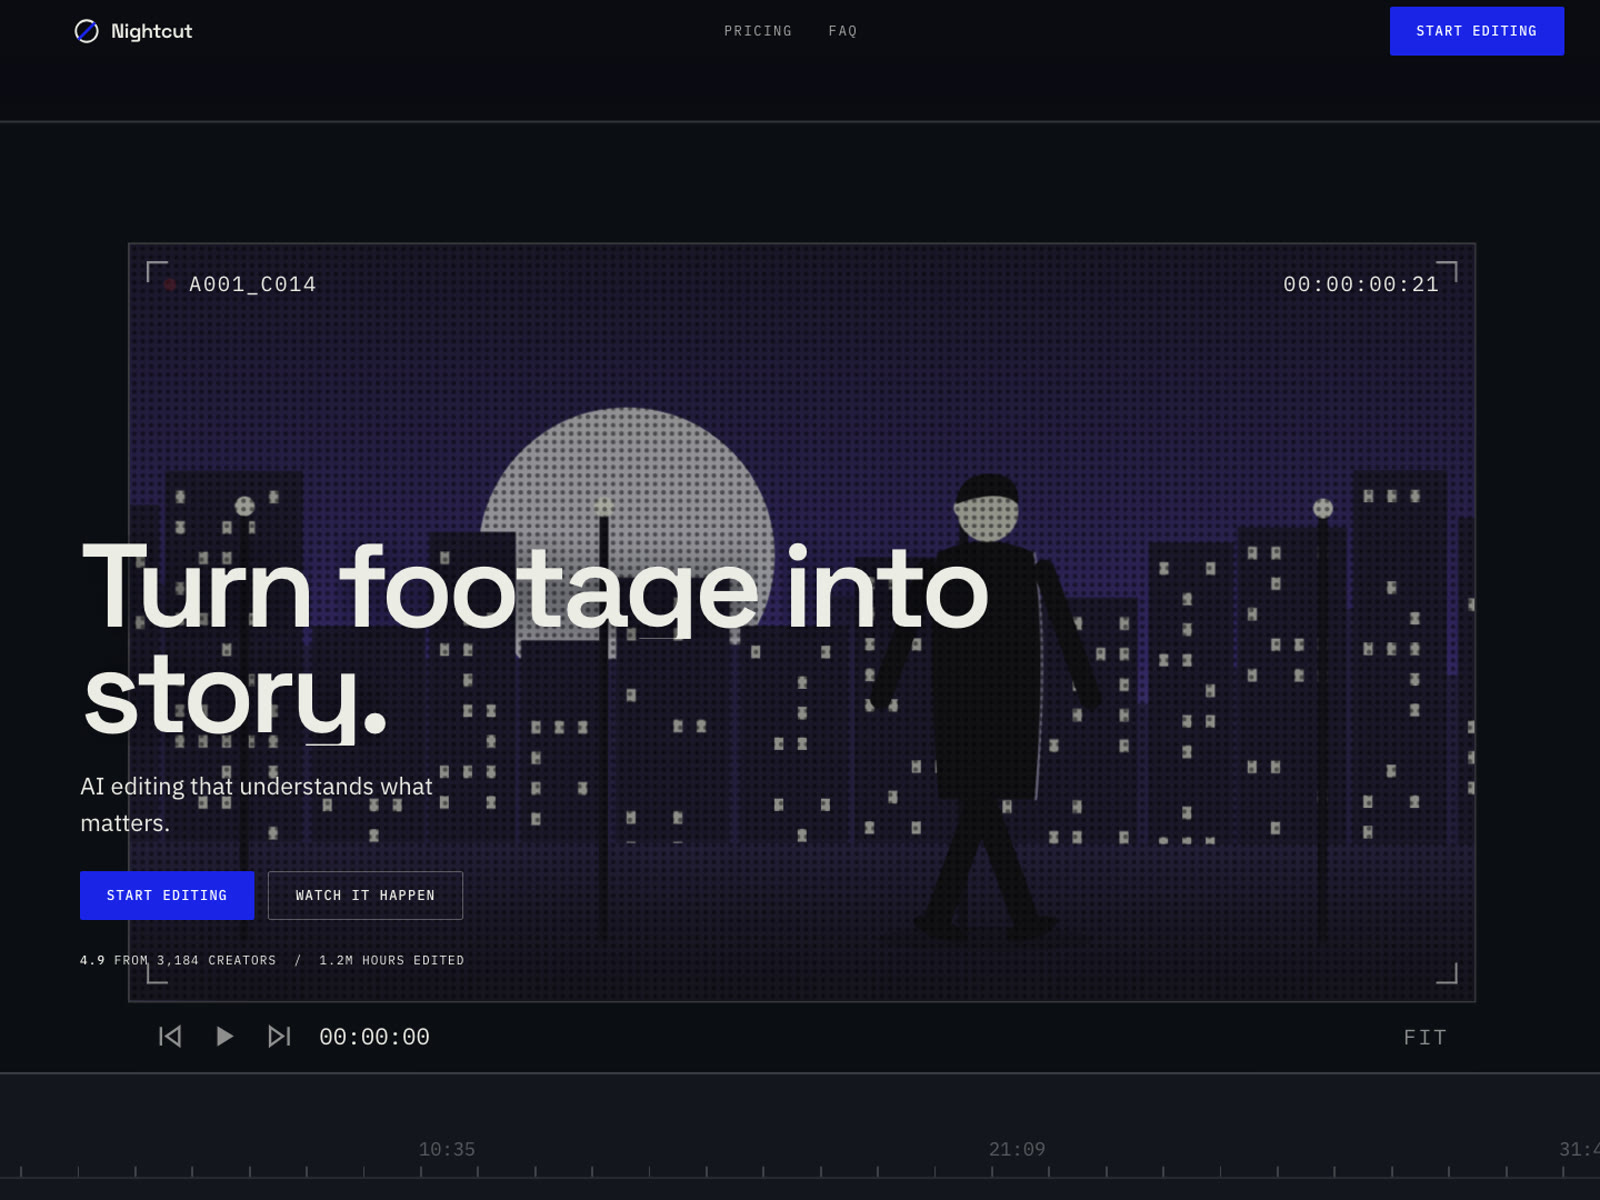The height and width of the screenshot is (1200, 1600).
Task: Select the '1.2M hours edited' text
Action: click(392, 960)
